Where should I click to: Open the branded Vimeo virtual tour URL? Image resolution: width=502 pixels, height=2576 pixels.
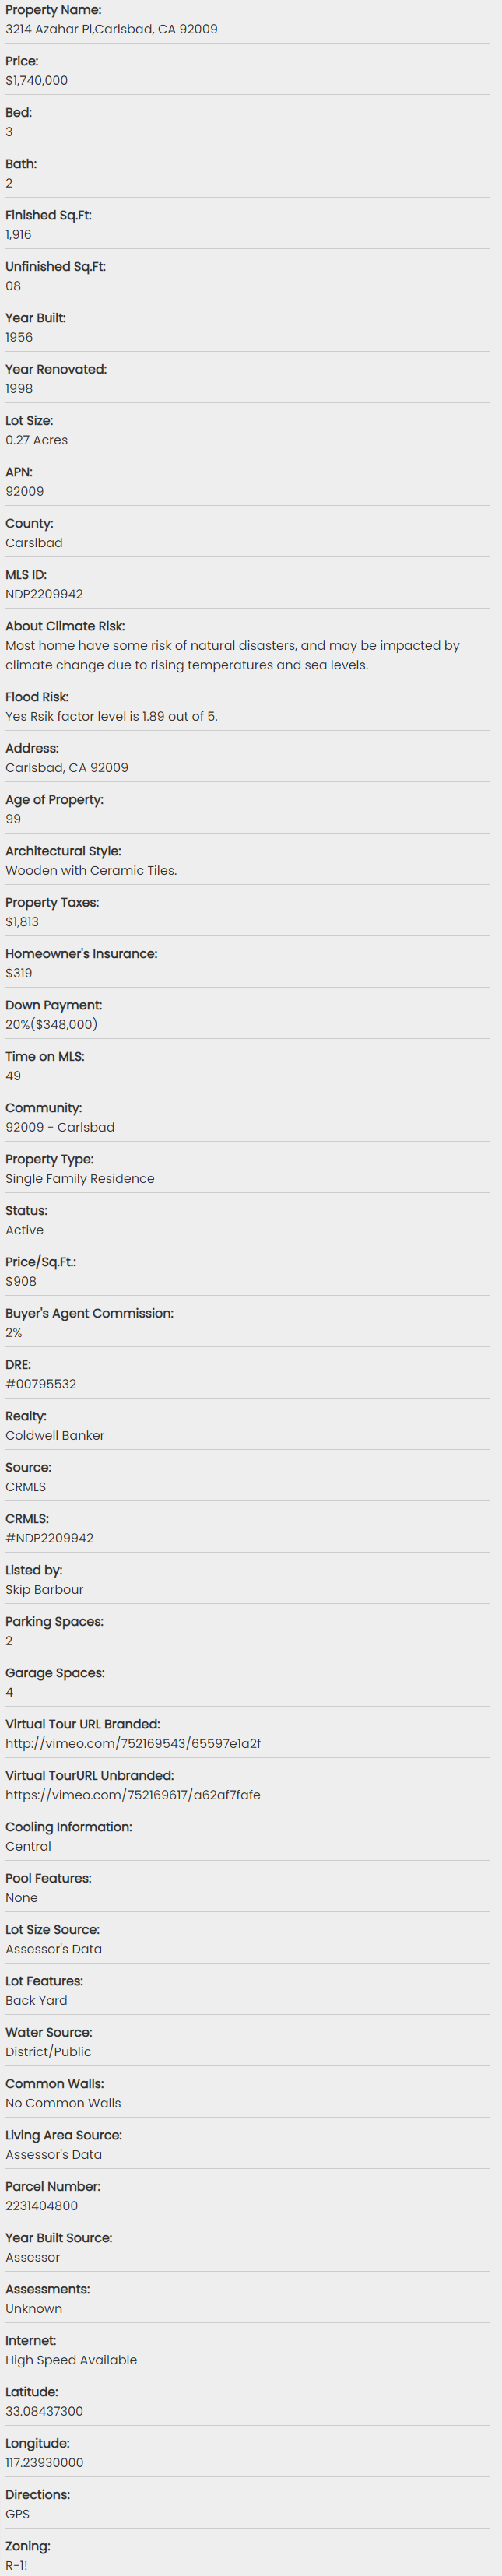tap(133, 1743)
